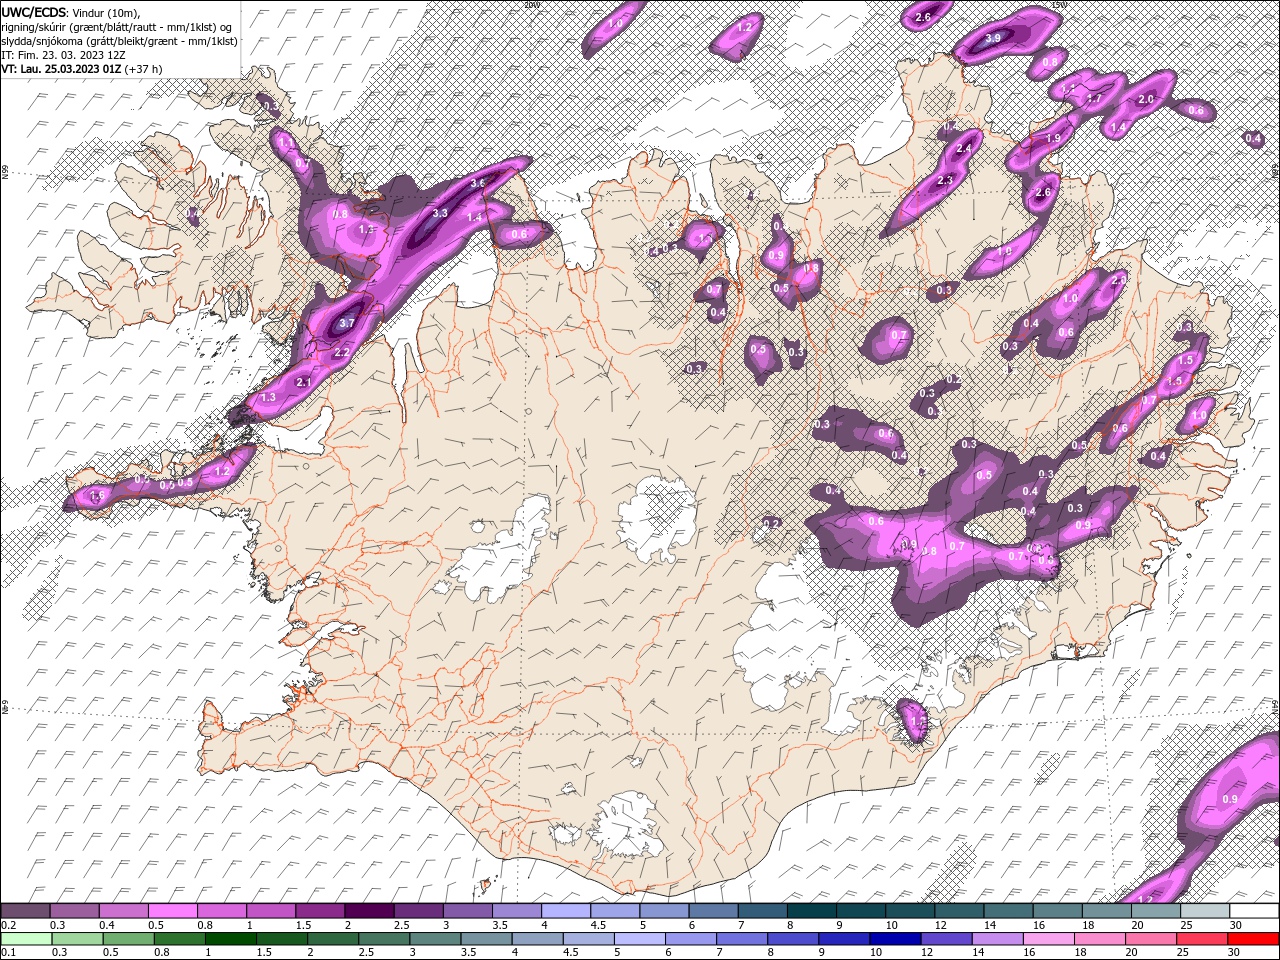Click the 3.3 value label on the map
Screen dimensions: 1280x960
pos(440,213)
